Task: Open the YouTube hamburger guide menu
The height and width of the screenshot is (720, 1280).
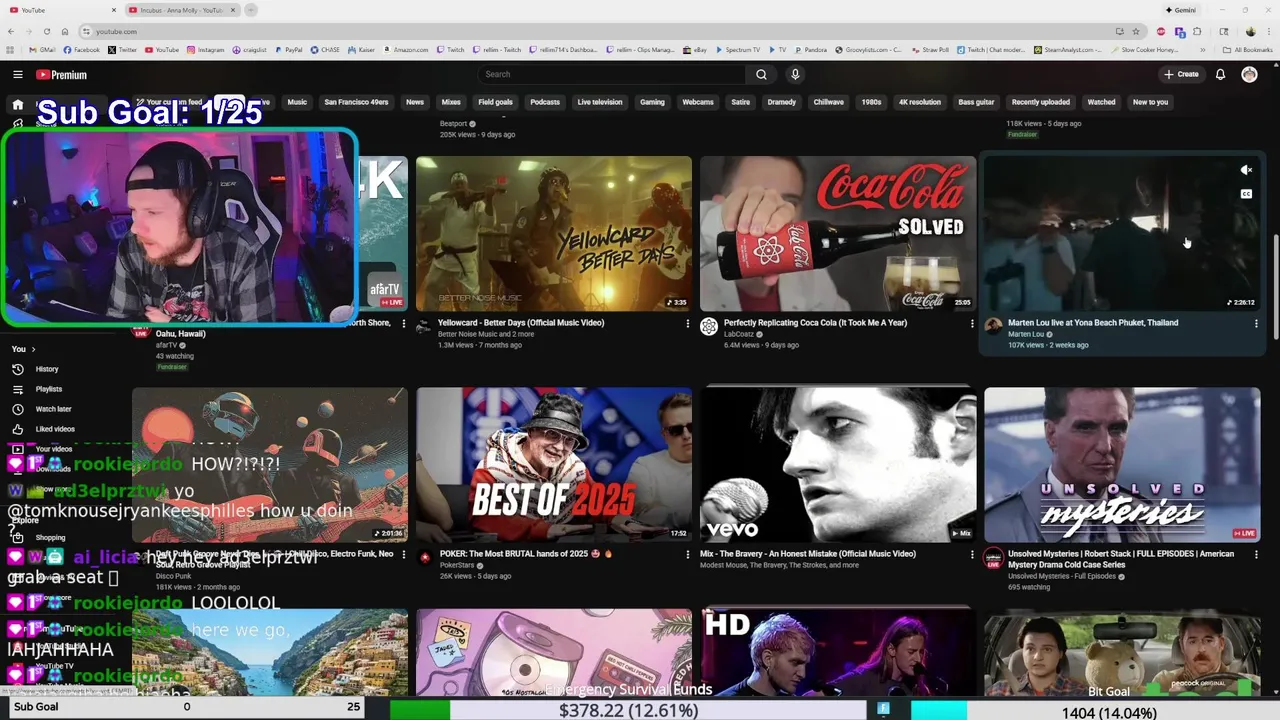Action: tap(18, 74)
